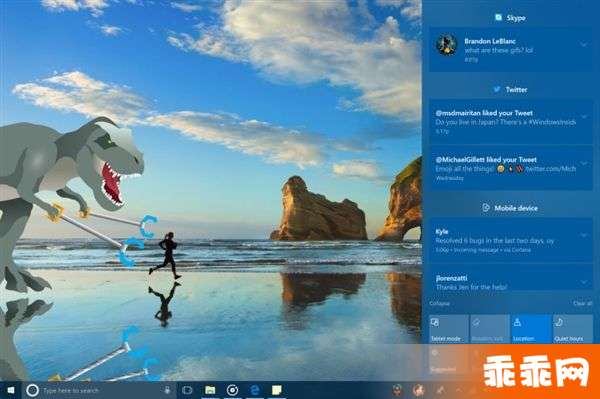Image resolution: width=600 pixels, height=399 pixels.
Task: Open Task View from the taskbar
Action: pyautogui.click(x=187, y=390)
